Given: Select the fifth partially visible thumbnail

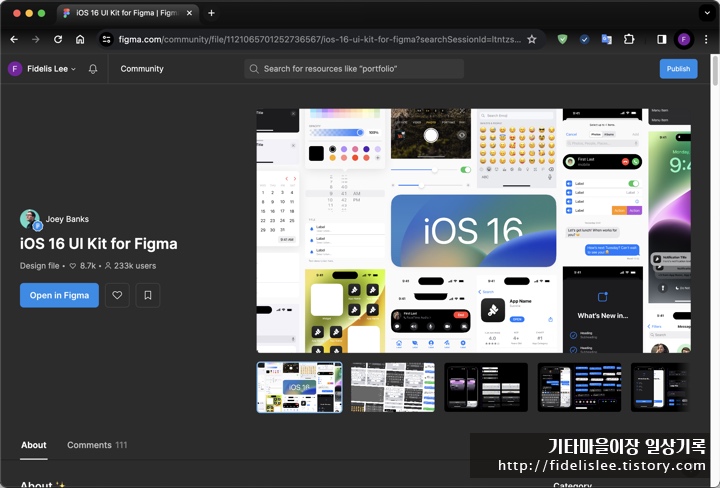Looking at the screenshot, I should [x=661, y=387].
